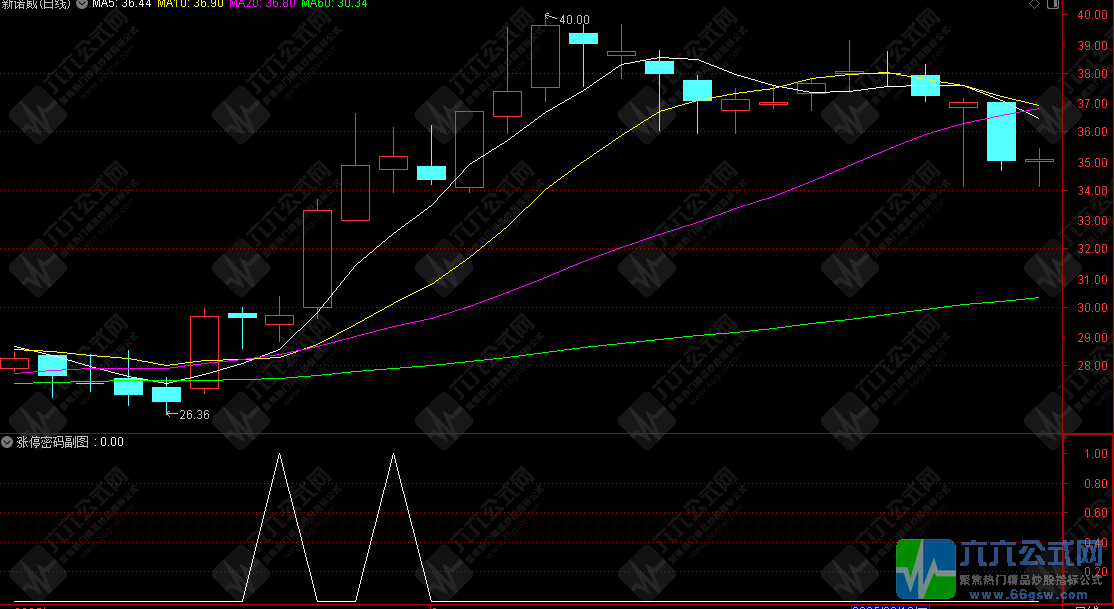The height and width of the screenshot is (609, 1114).
Task: Expand the main chart indicator dropdown arrow
Action: [x=82, y=5]
